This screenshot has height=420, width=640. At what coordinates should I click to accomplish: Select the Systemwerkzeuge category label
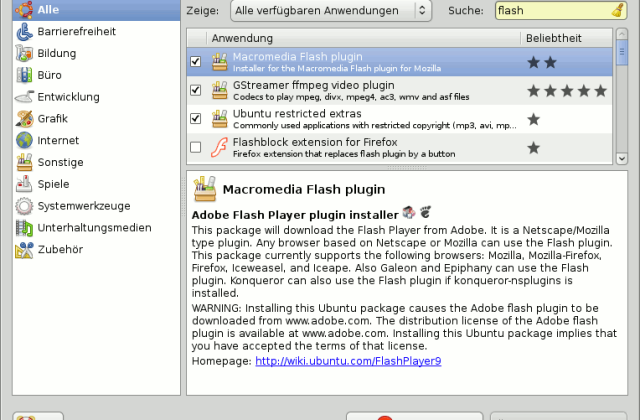[84, 206]
